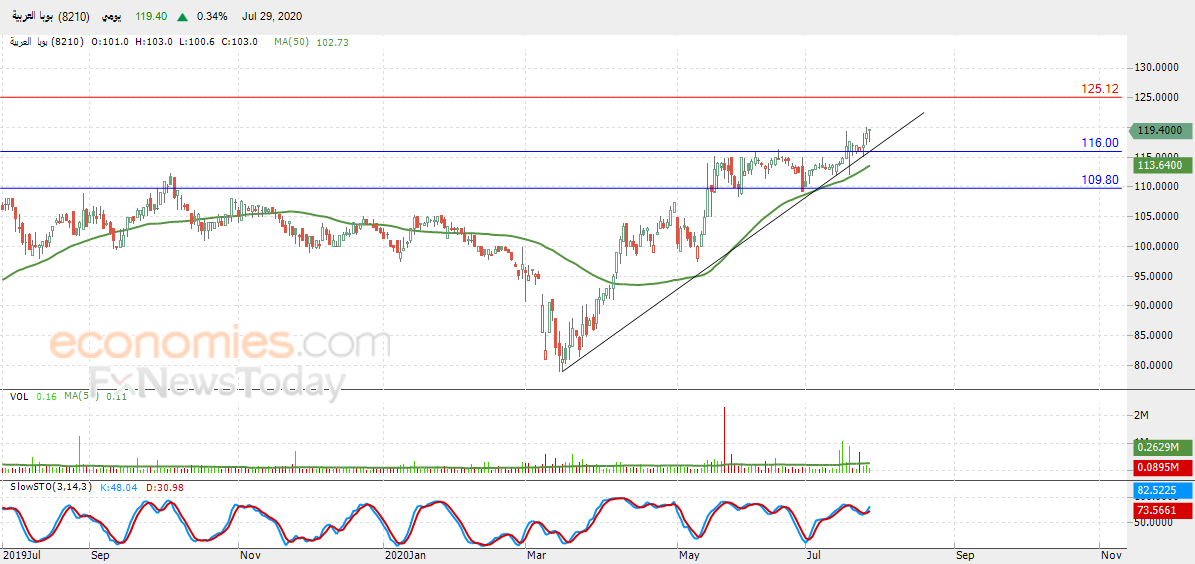Click the 113.6400 moving average price tag
Image resolution: width=1195 pixels, height=564 pixels.
[1160, 165]
